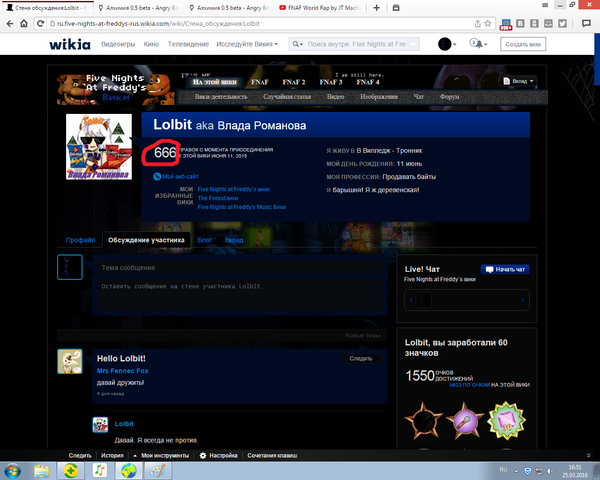Open the FNAF 2 navigation menu
This screenshot has height=480, width=600.
[293, 82]
